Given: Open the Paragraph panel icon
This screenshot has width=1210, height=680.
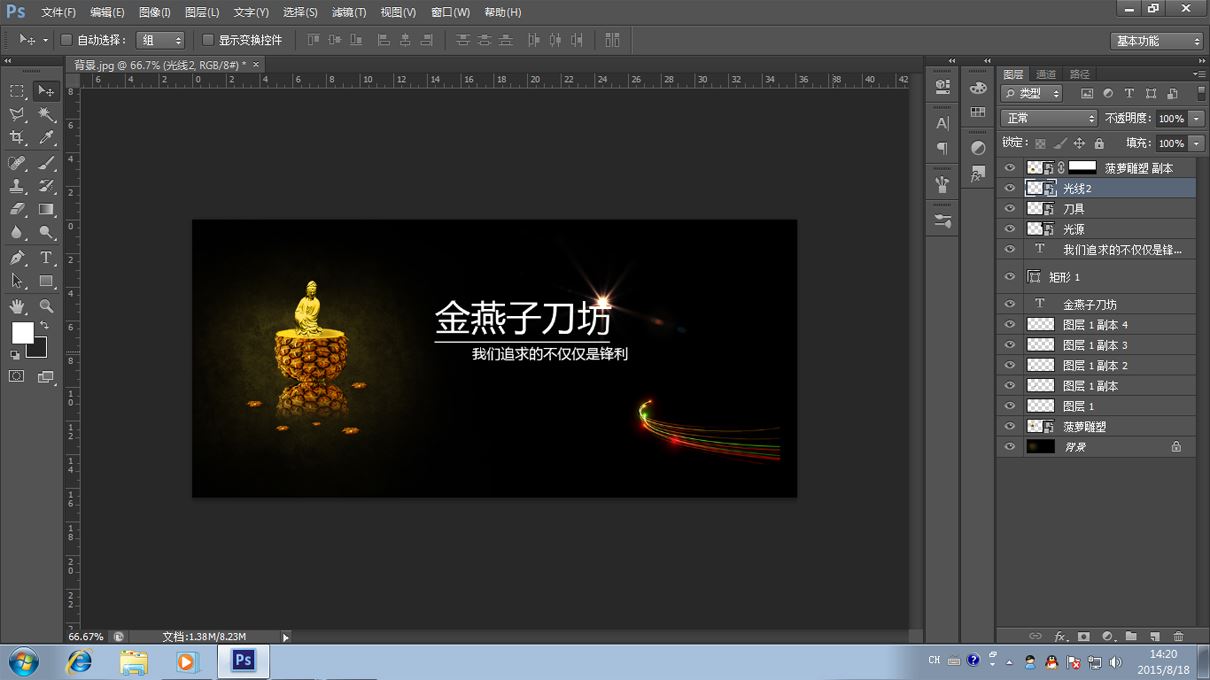Looking at the screenshot, I should 942,148.
